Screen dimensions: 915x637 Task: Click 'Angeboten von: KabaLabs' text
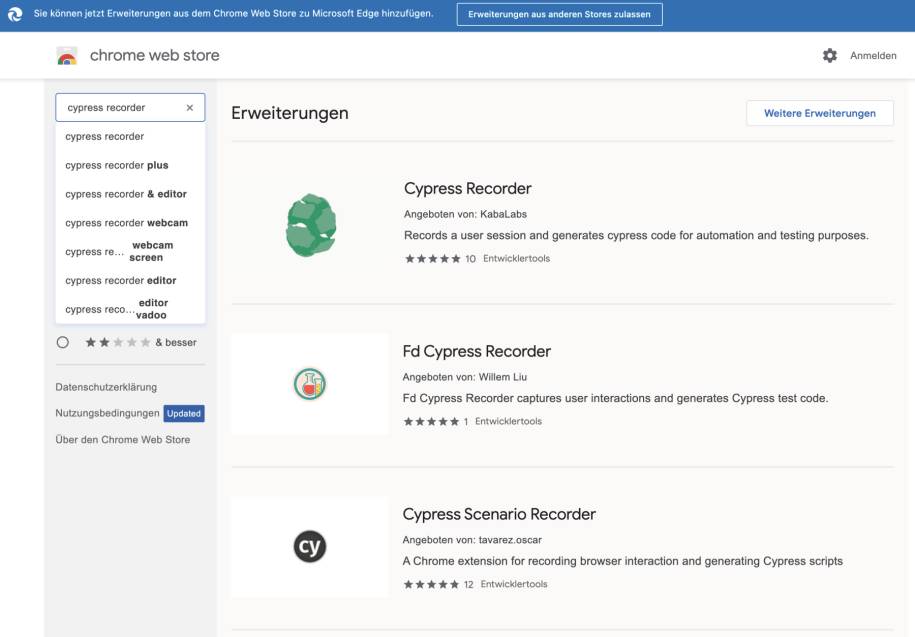pyautogui.click(x=465, y=215)
